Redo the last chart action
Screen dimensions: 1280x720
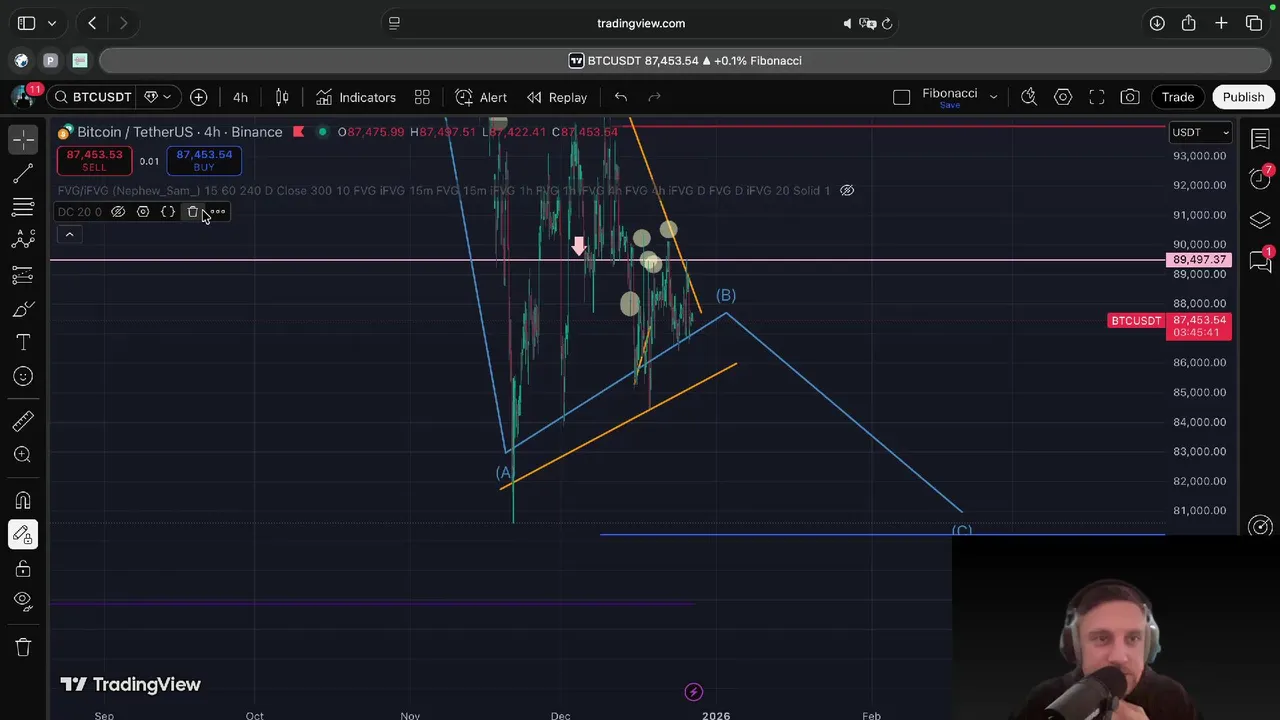(x=655, y=97)
